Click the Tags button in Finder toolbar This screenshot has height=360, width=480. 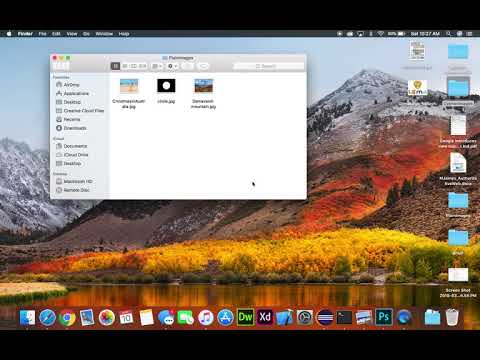203,66
